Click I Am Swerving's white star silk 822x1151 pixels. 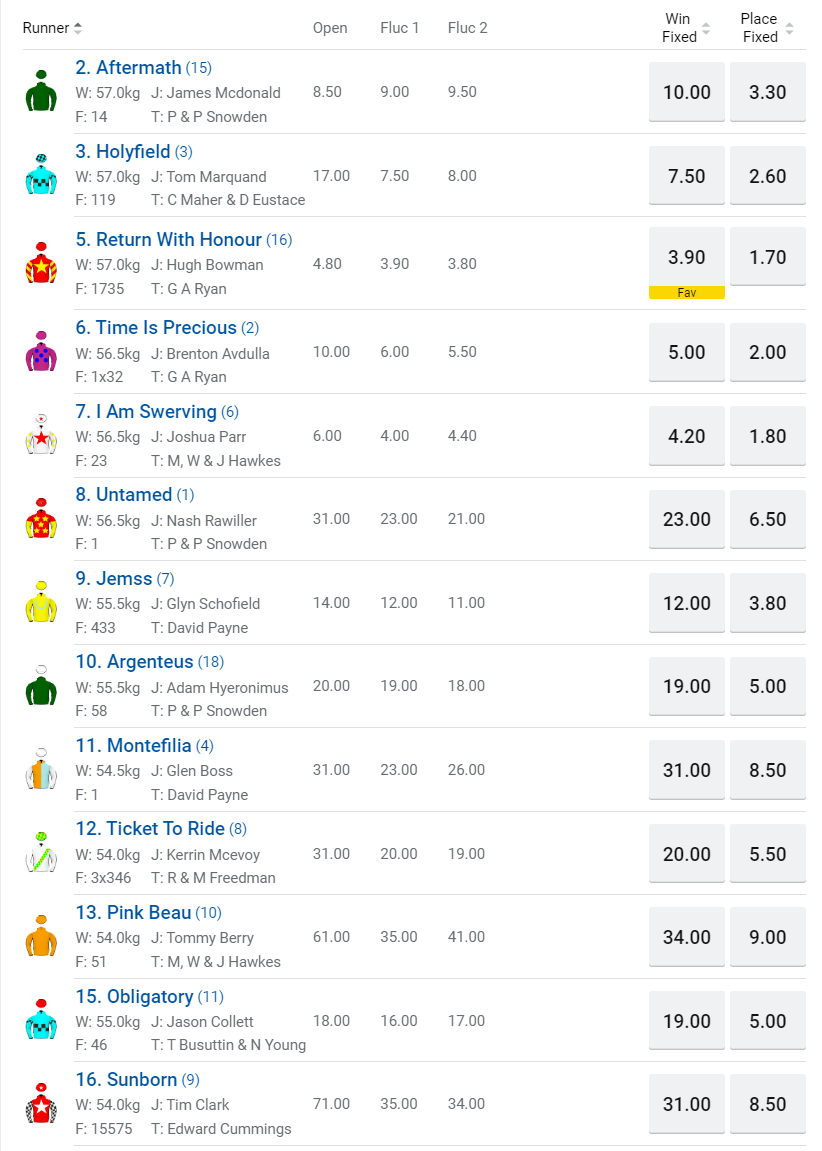[41, 435]
